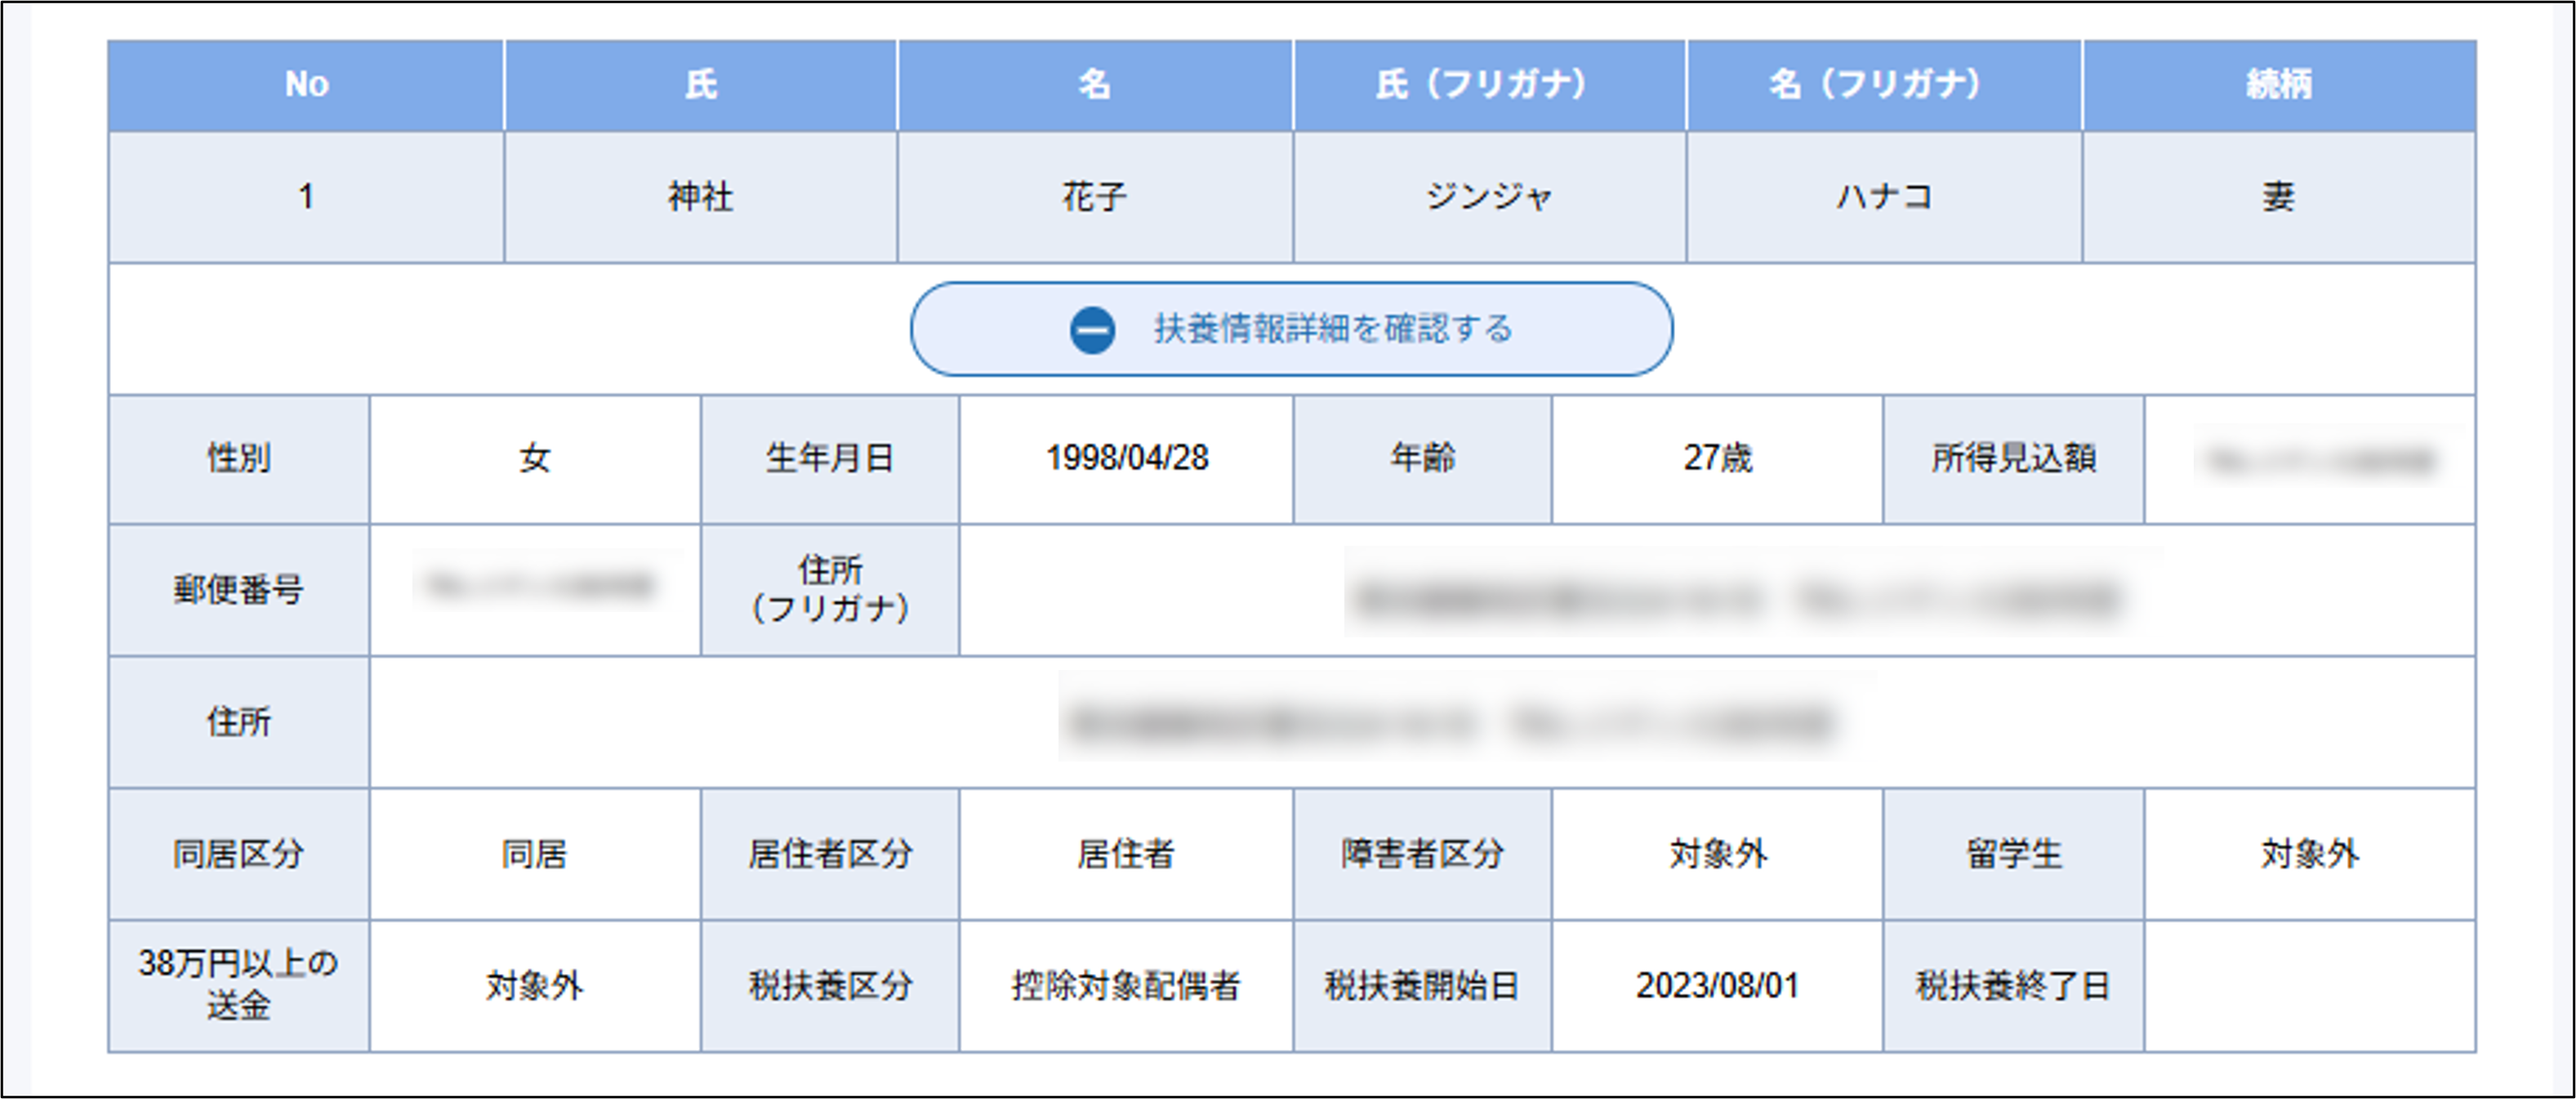This screenshot has width=2576, height=1099.
Task: Click the birthdate value 1998/04/28
Action: (1126, 459)
